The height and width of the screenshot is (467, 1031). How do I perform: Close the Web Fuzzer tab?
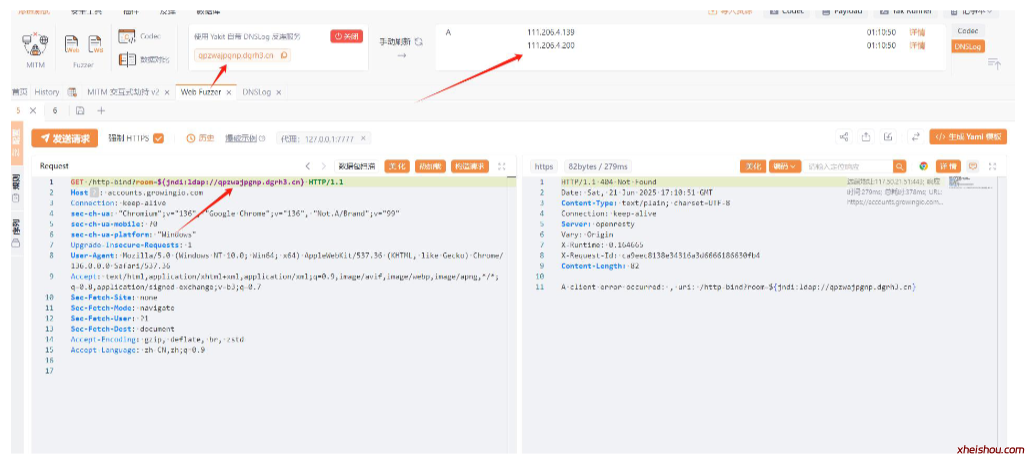[229, 93]
